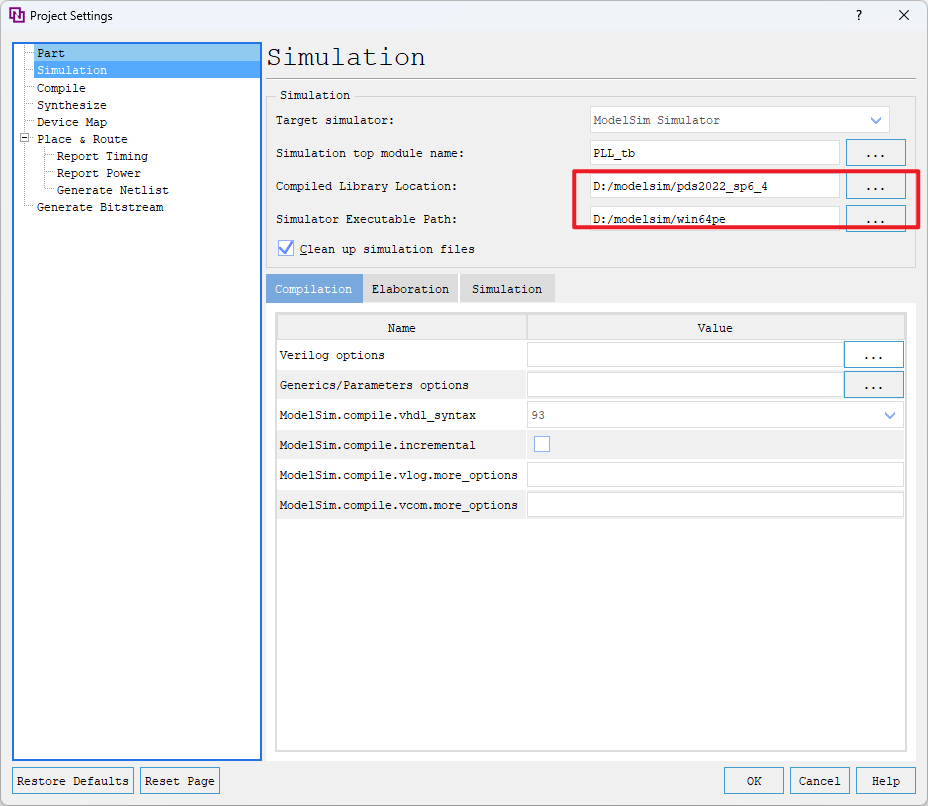Confirm settings with the OK button
This screenshot has height=806, width=928.
pos(753,780)
